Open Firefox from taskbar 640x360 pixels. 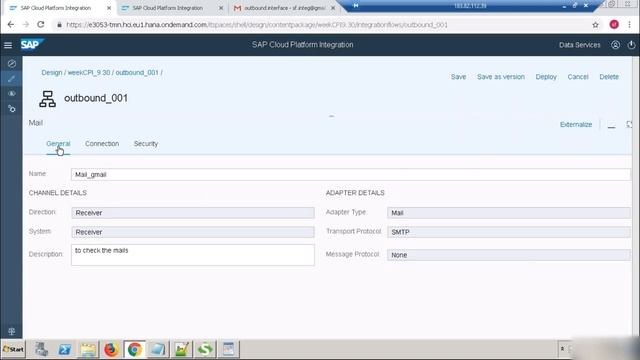pos(111,349)
